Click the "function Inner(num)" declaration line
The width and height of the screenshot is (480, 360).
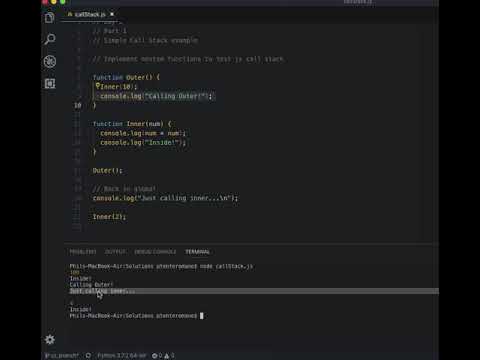[132, 124]
